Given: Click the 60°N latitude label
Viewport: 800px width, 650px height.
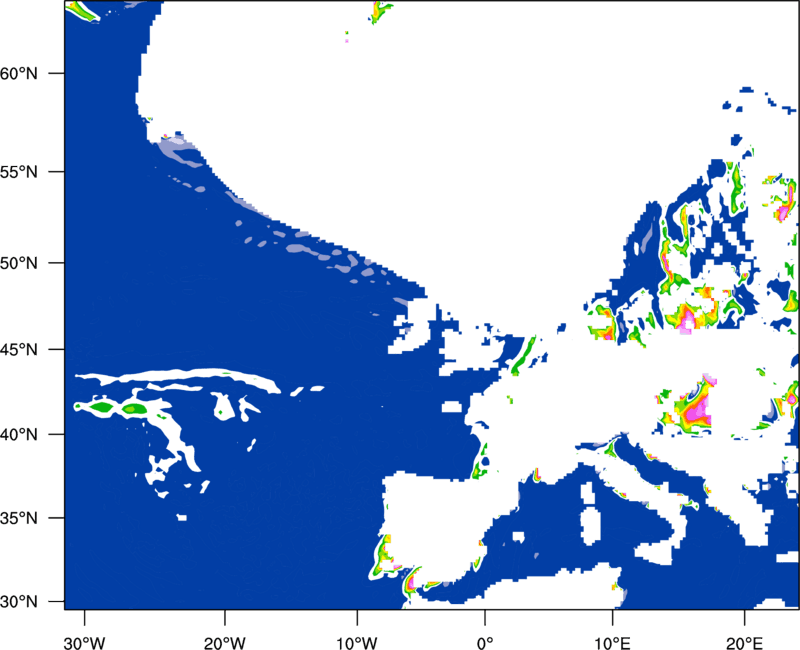Looking at the screenshot, I should pos(19,73).
